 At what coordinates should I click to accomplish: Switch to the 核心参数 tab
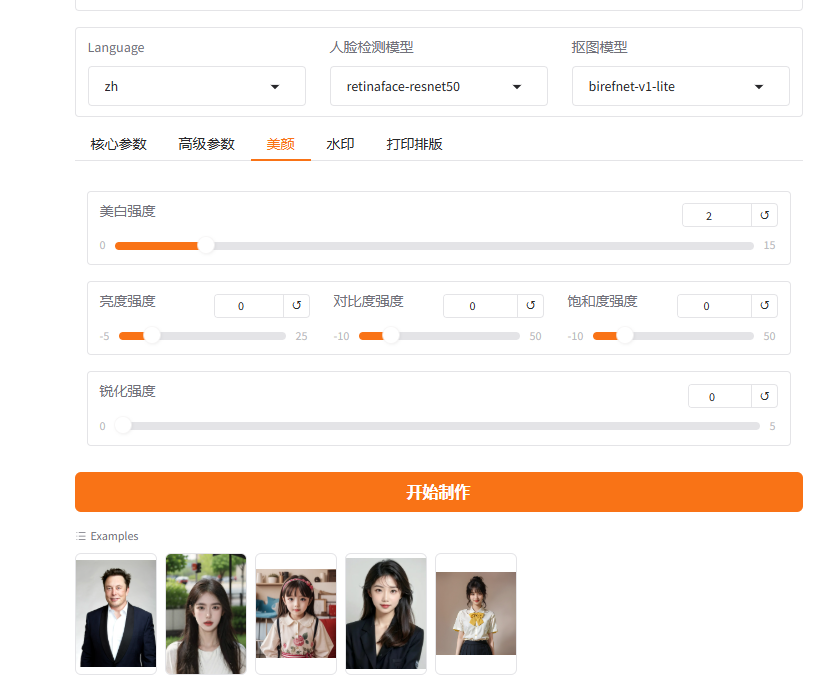tap(119, 144)
